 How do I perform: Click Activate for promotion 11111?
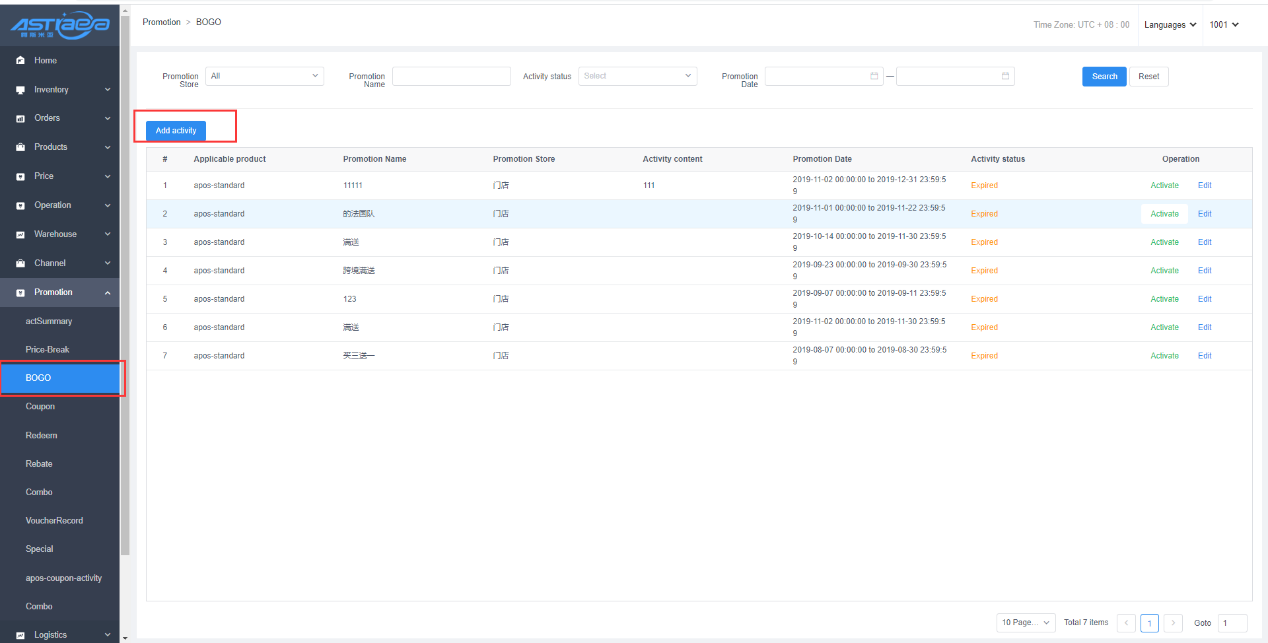point(1164,186)
